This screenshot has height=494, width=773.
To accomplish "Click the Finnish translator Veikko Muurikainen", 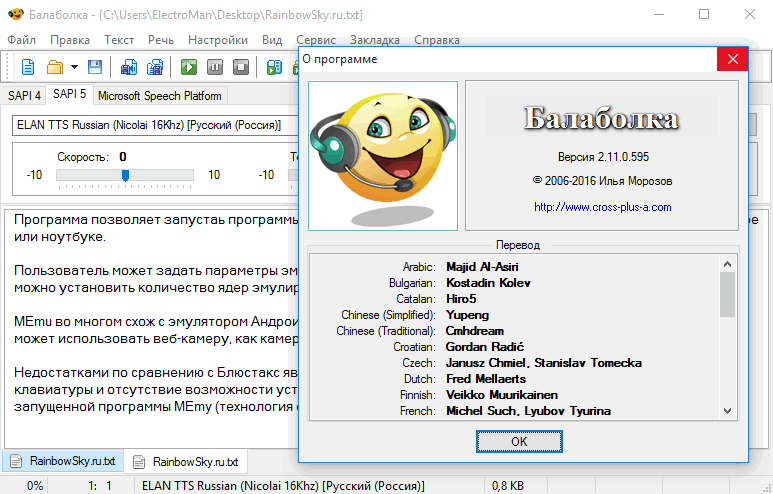I will tap(502, 395).
